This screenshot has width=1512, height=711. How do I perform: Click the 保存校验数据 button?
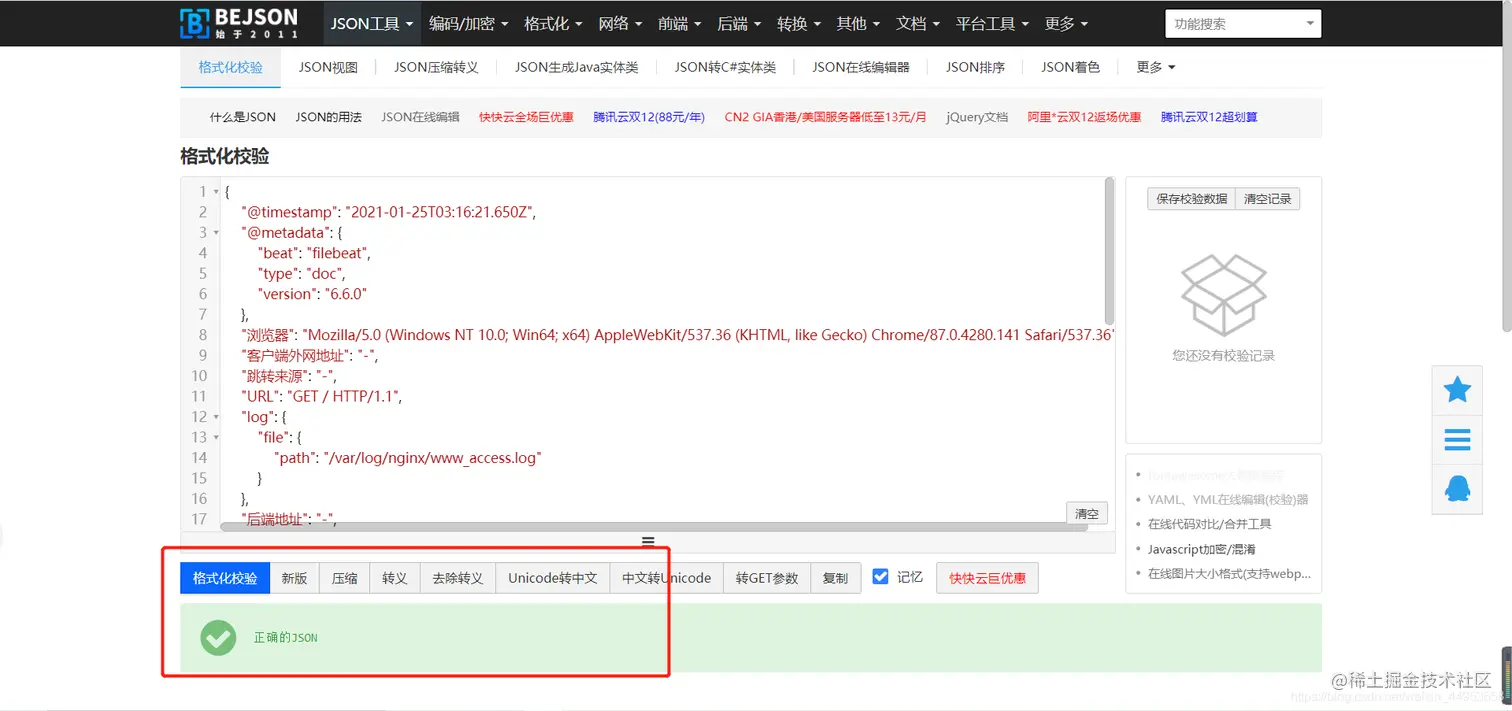tap(1191, 199)
